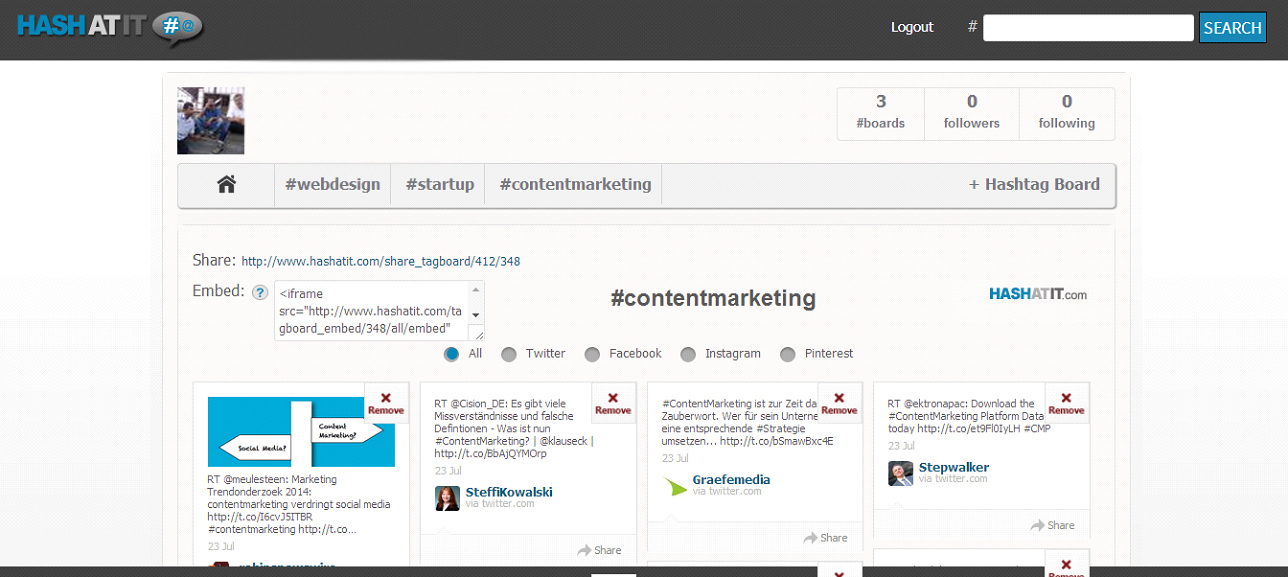The height and width of the screenshot is (577, 1288).
Task: Share the Graefemedia tweet
Action: (x=825, y=538)
